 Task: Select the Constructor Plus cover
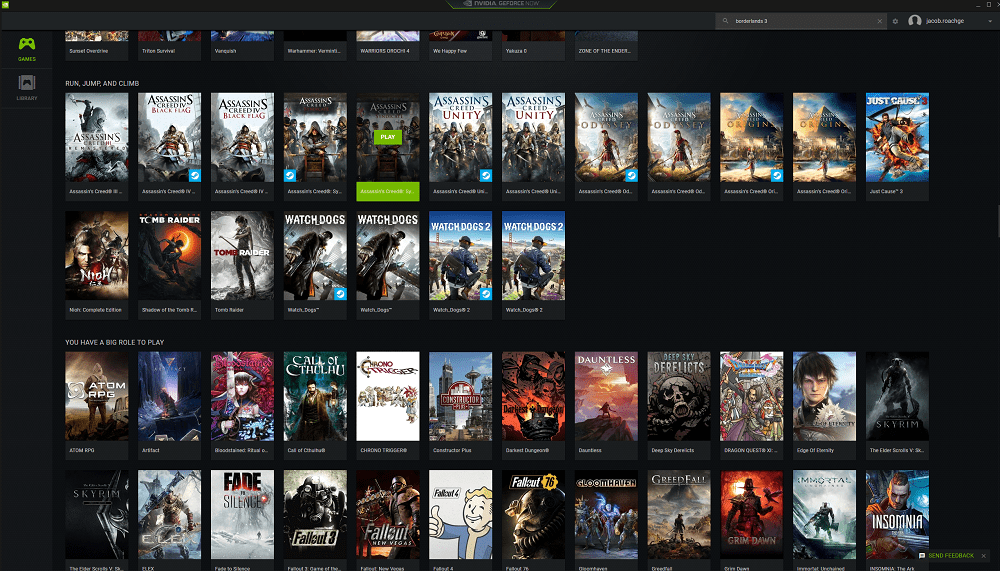tap(460, 396)
